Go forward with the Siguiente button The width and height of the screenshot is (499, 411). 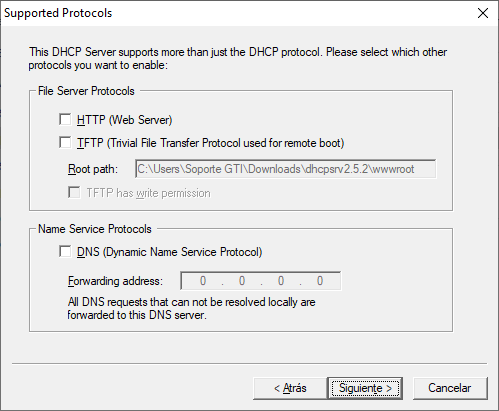(365, 388)
